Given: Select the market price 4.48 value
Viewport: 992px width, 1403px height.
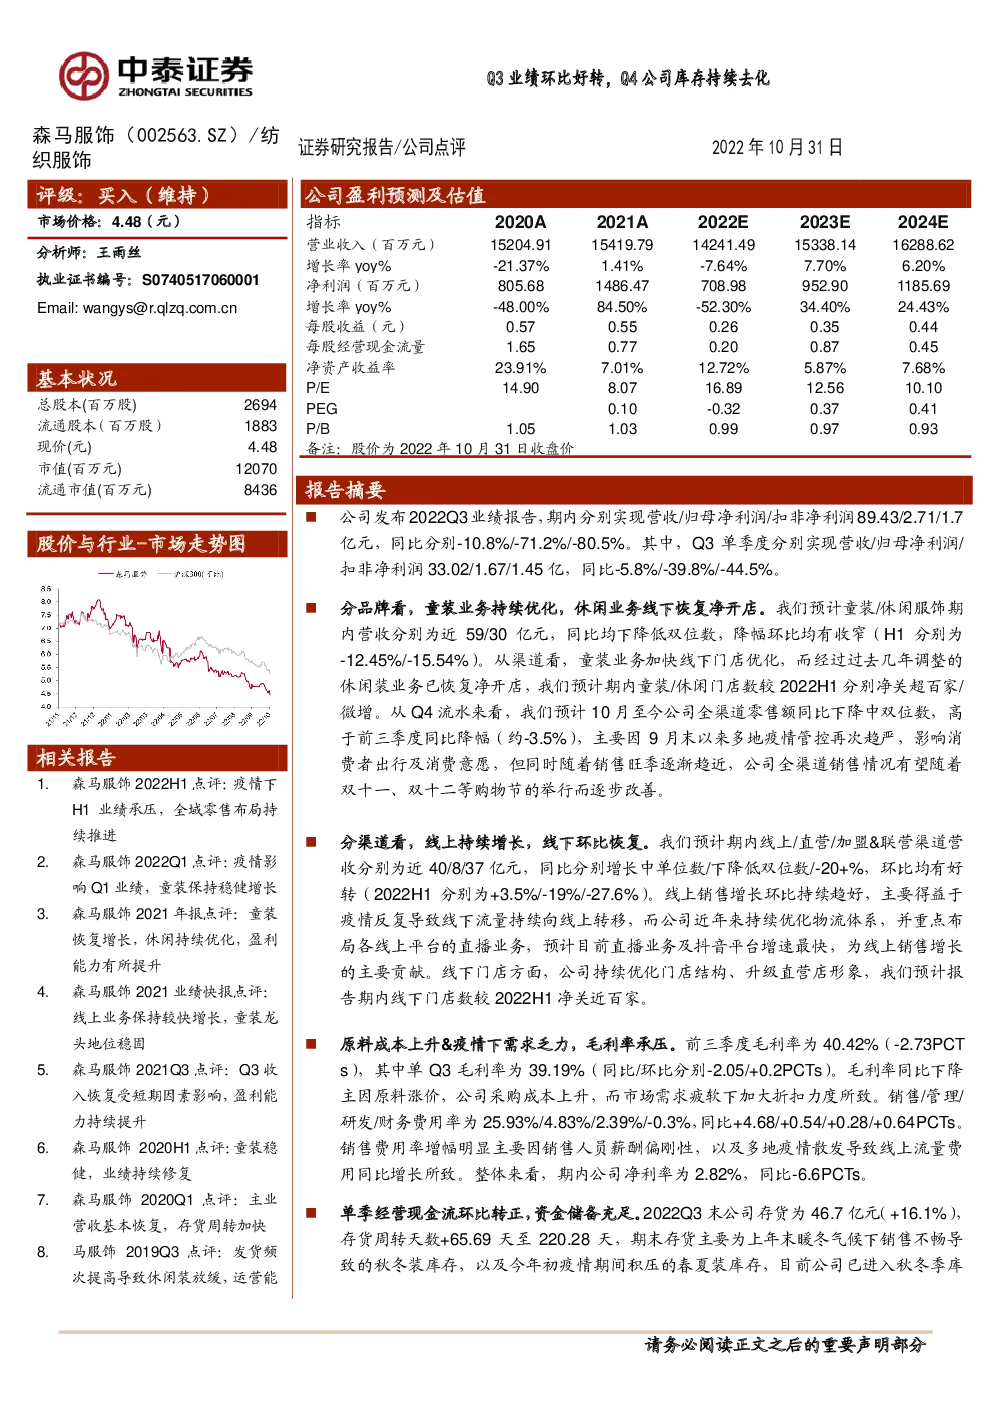Looking at the screenshot, I should [x=126, y=222].
